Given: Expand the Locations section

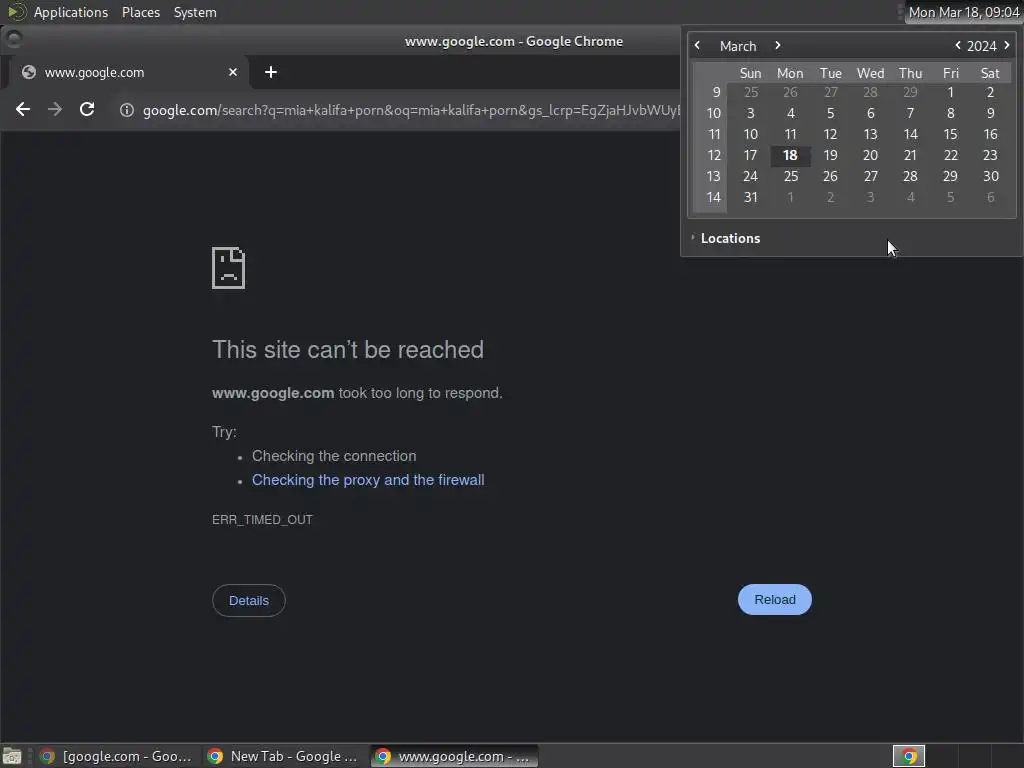Looking at the screenshot, I should pos(726,238).
